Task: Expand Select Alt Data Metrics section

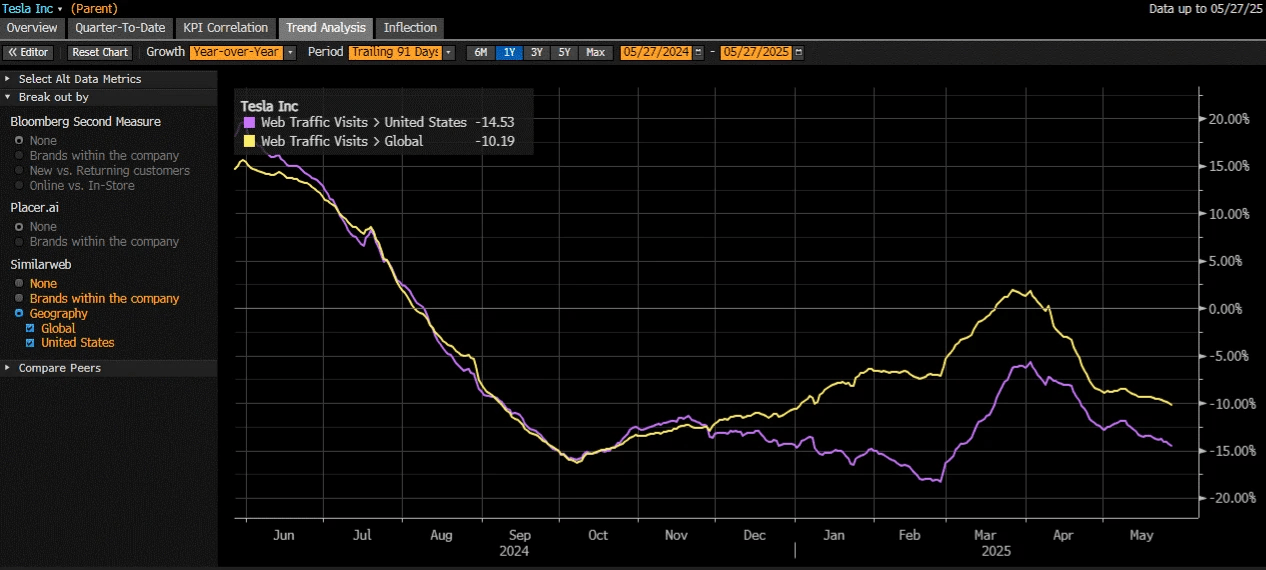Action: click(108, 79)
